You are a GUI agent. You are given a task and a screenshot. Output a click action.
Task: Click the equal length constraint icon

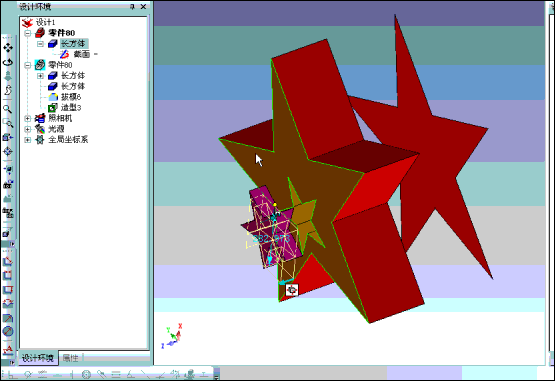[116, 374]
